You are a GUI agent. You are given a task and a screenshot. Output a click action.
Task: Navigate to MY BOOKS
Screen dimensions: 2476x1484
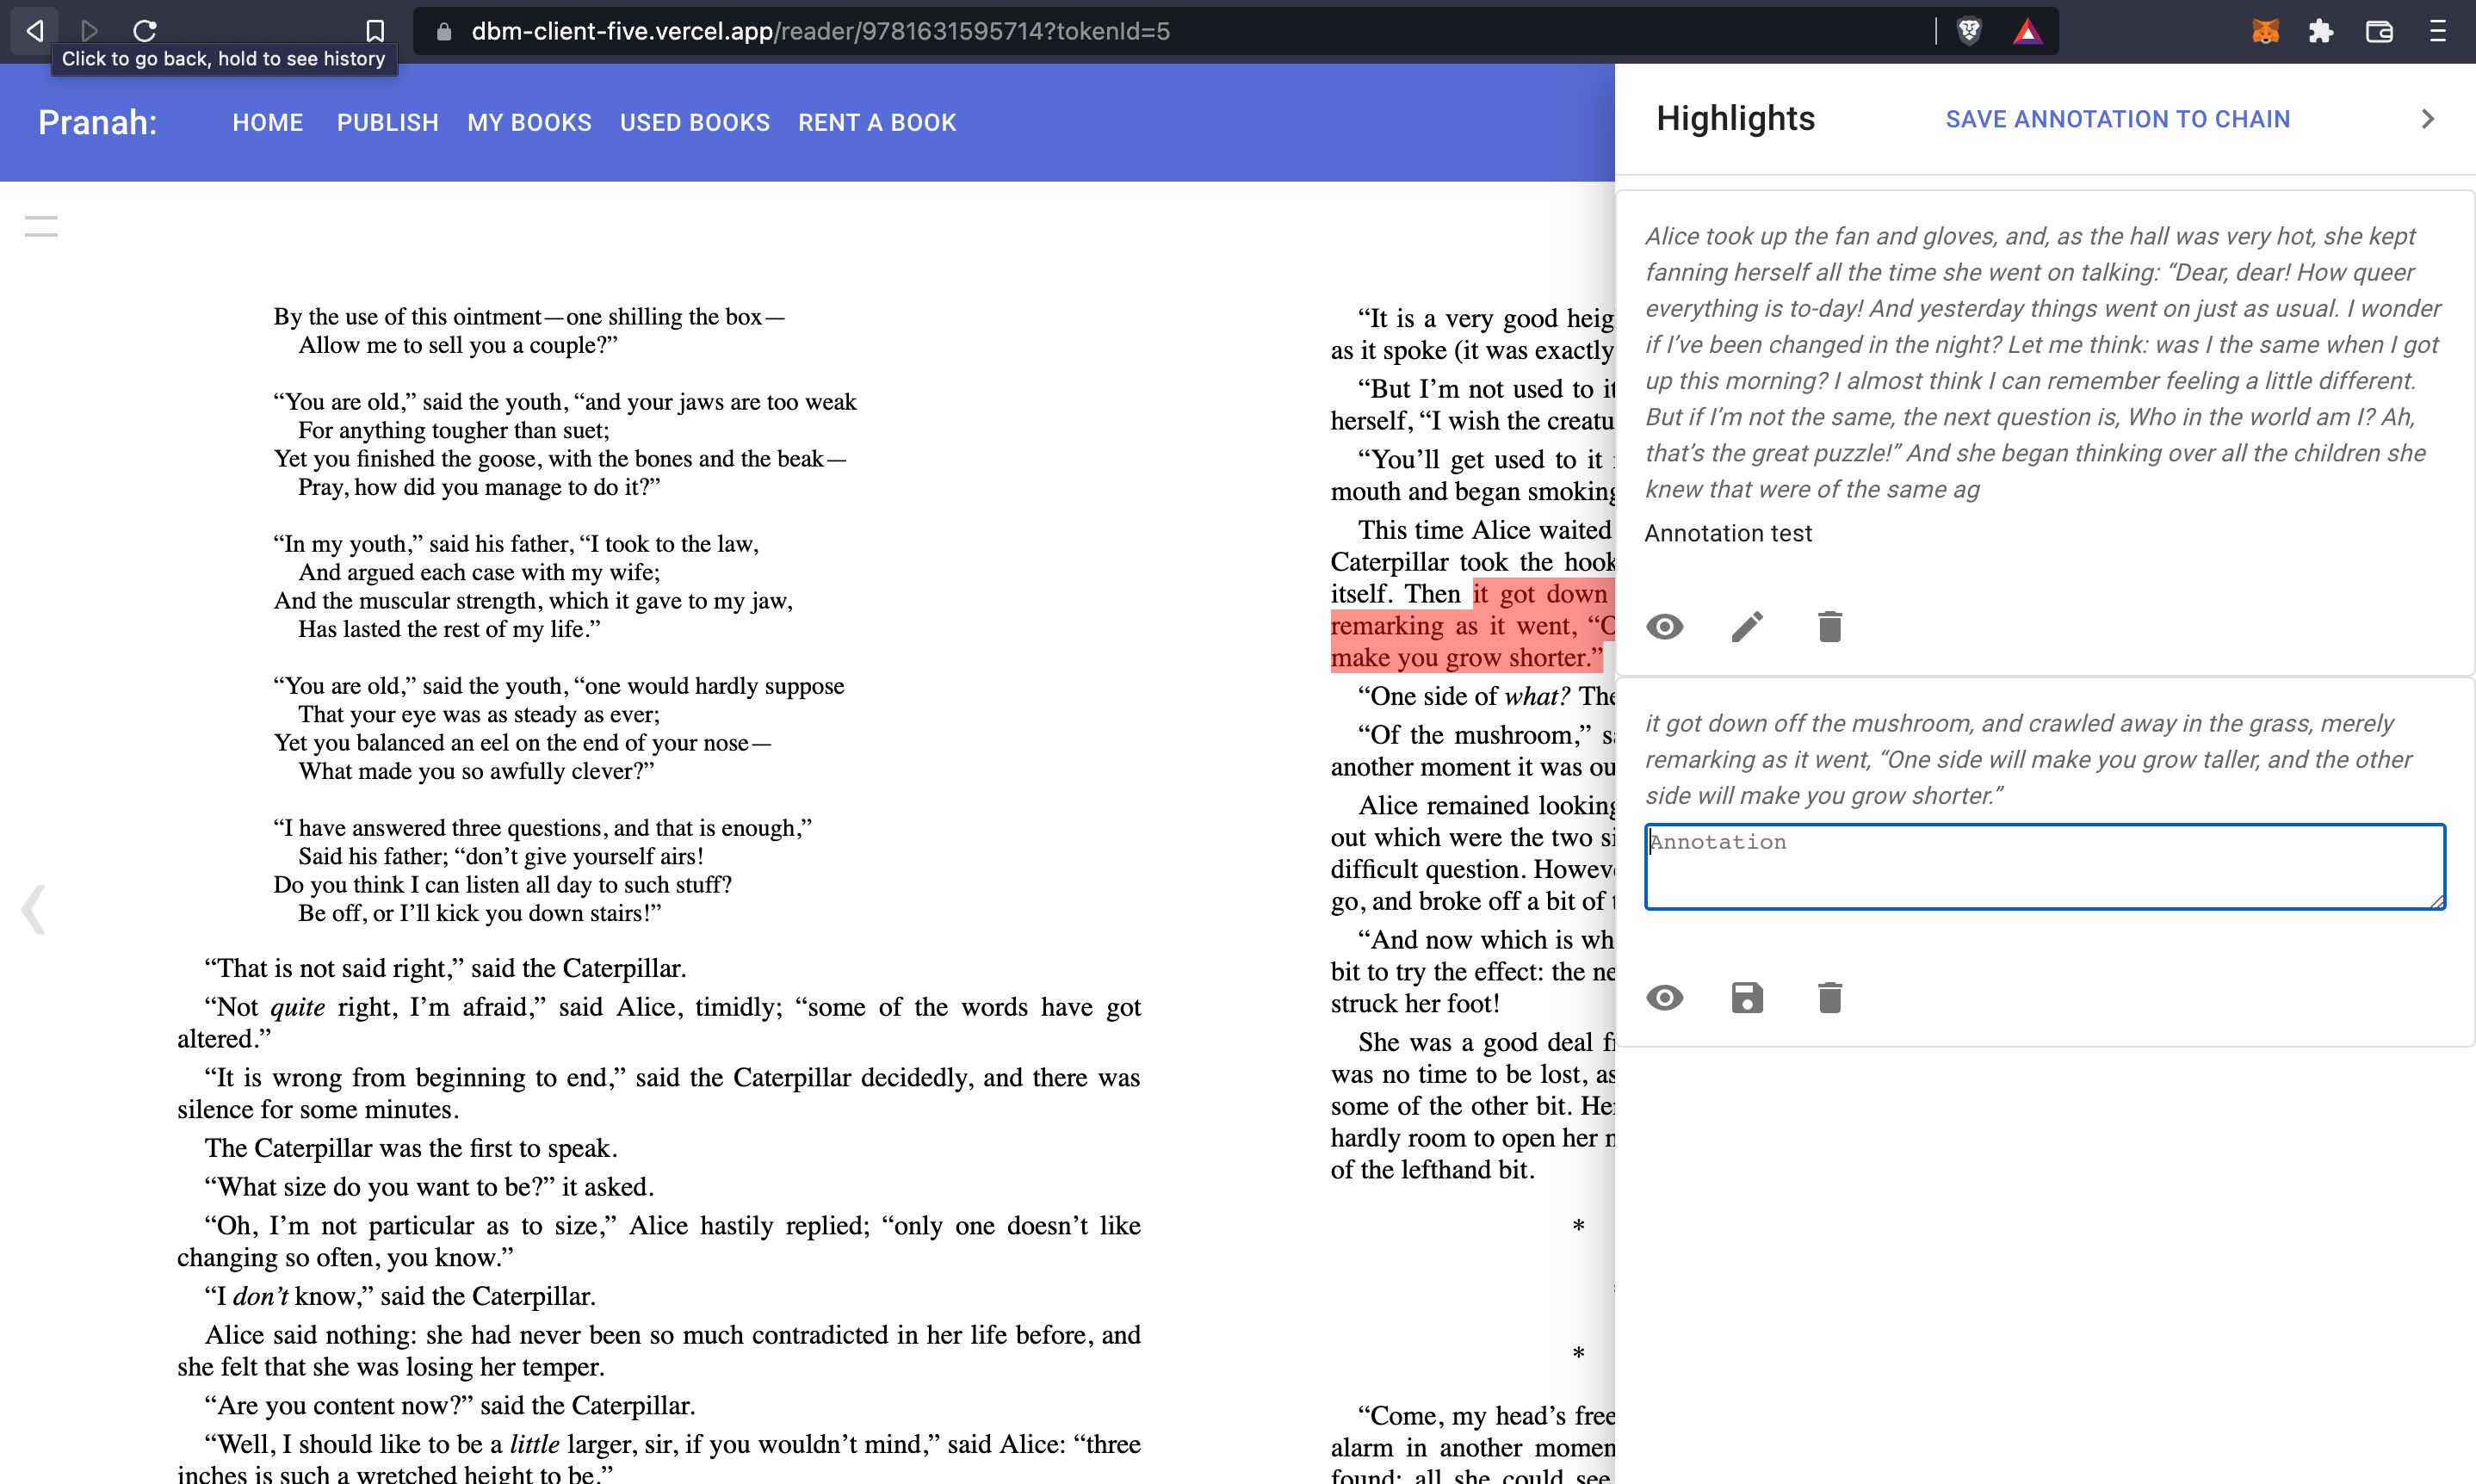click(x=529, y=122)
